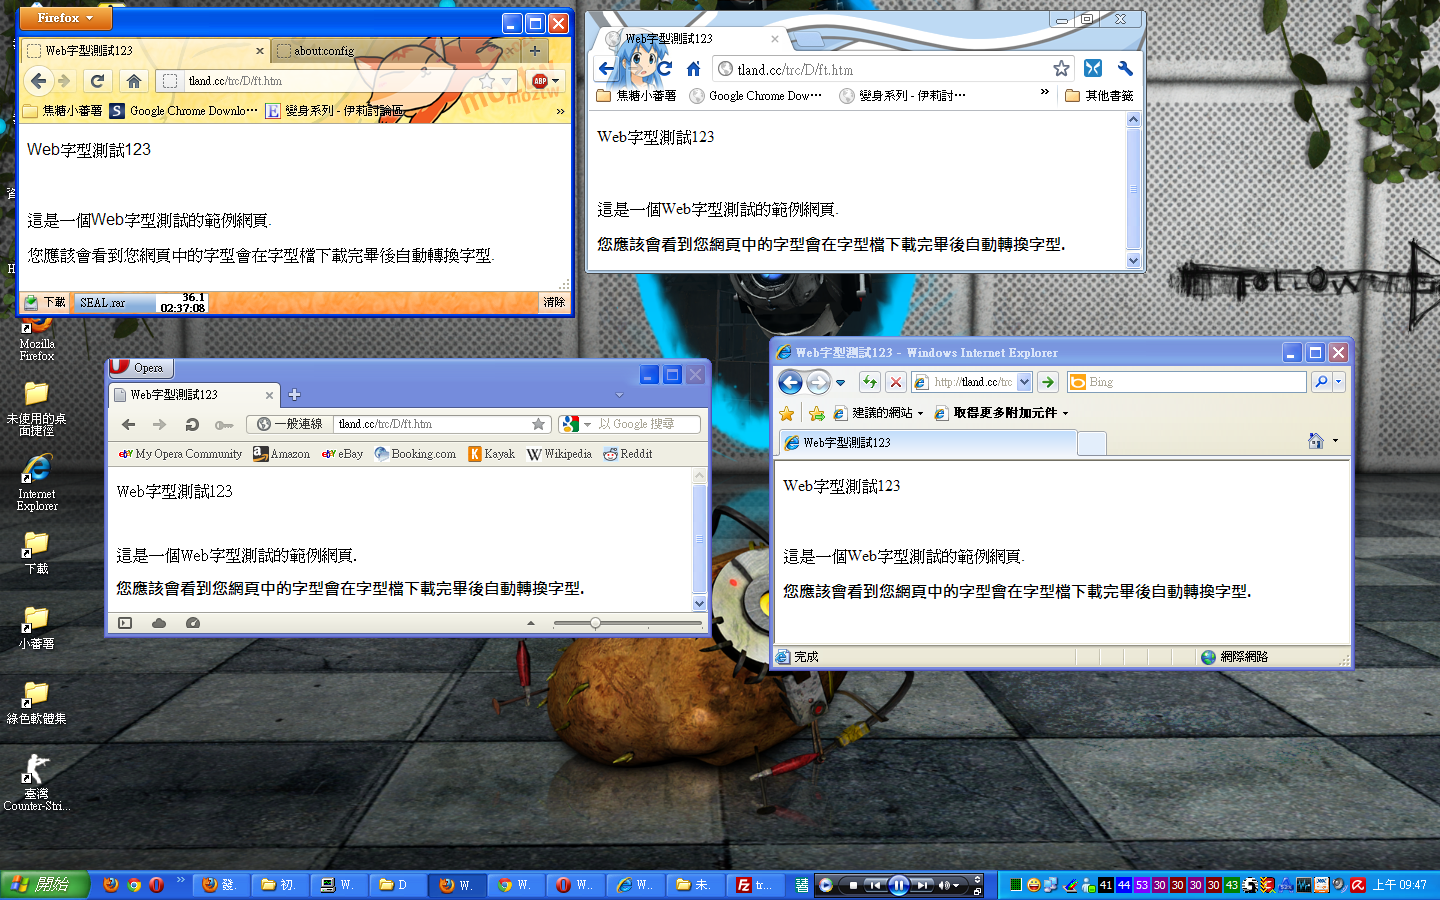Close the Firefox Web字型測試123 tab

click(x=260, y=50)
